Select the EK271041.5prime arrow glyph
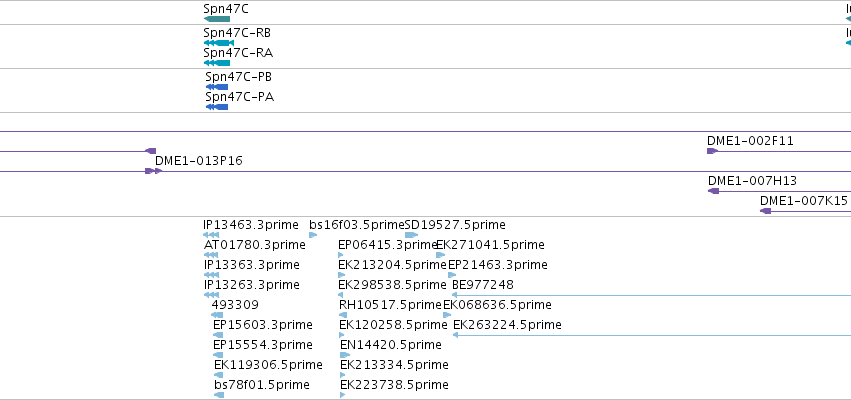This screenshot has height=400, width=851. pyautogui.click(x=441, y=255)
